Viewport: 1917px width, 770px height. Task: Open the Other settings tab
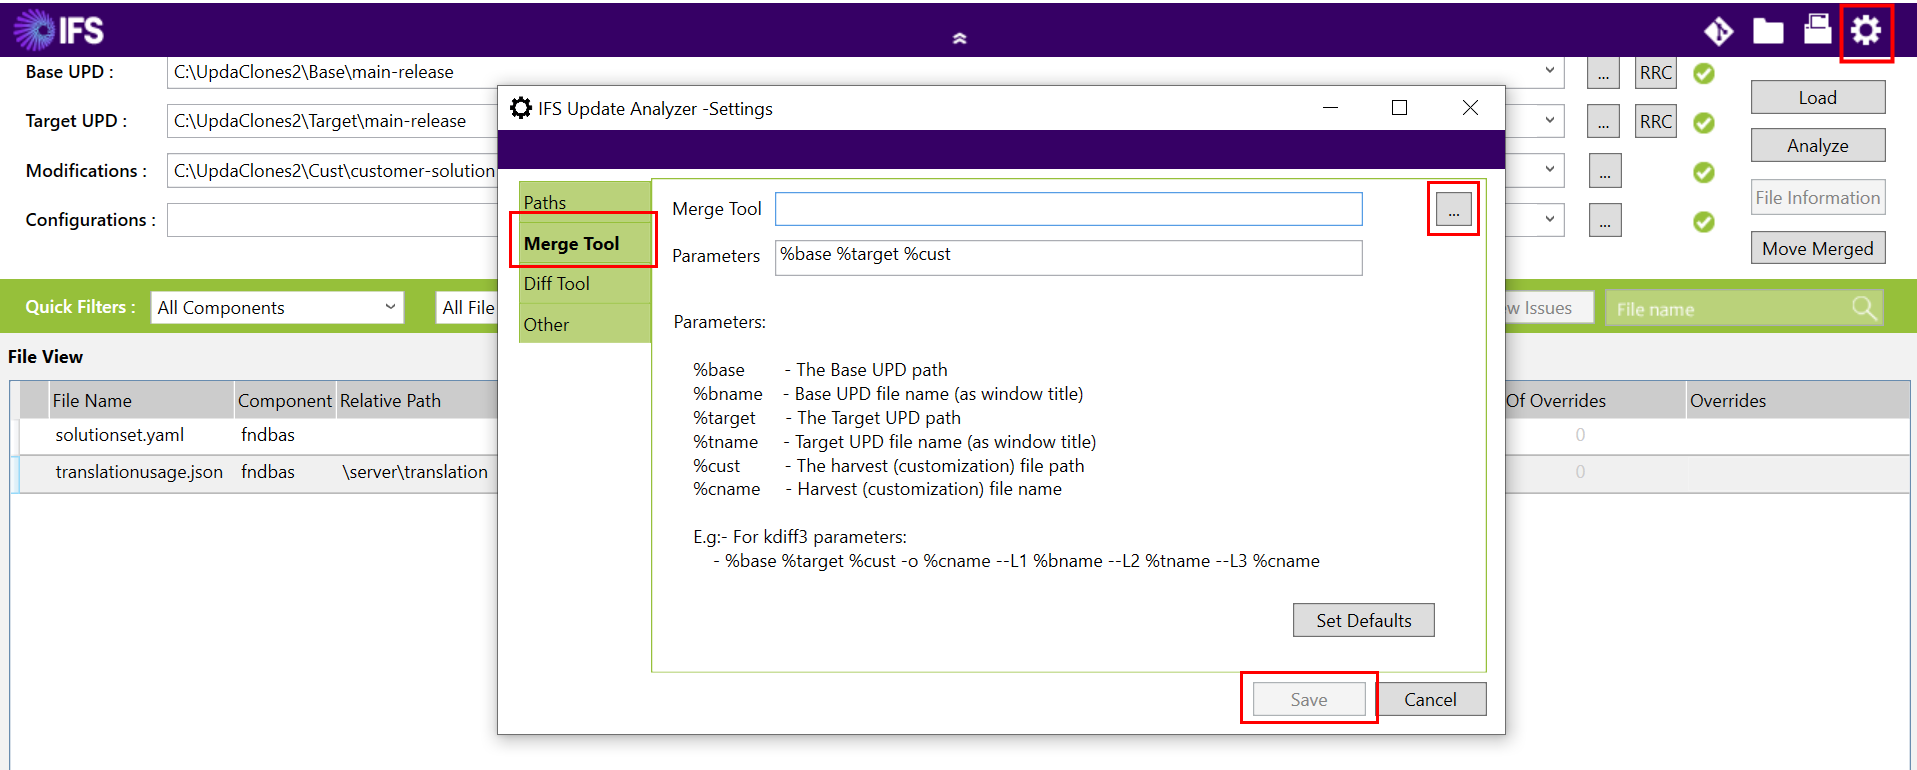pyautogui.click(x=585, y=324)
